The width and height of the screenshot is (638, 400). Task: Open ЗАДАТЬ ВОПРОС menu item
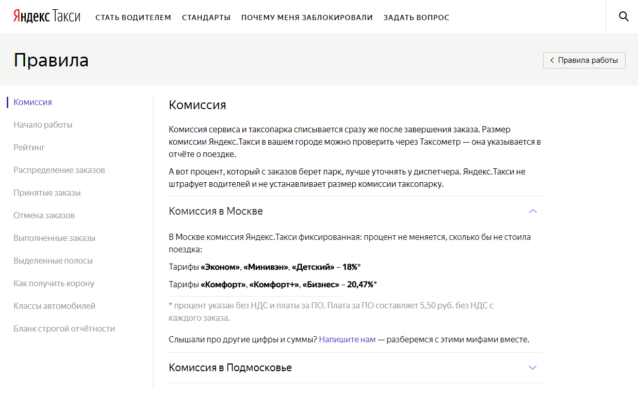click(x=416, y=17)
